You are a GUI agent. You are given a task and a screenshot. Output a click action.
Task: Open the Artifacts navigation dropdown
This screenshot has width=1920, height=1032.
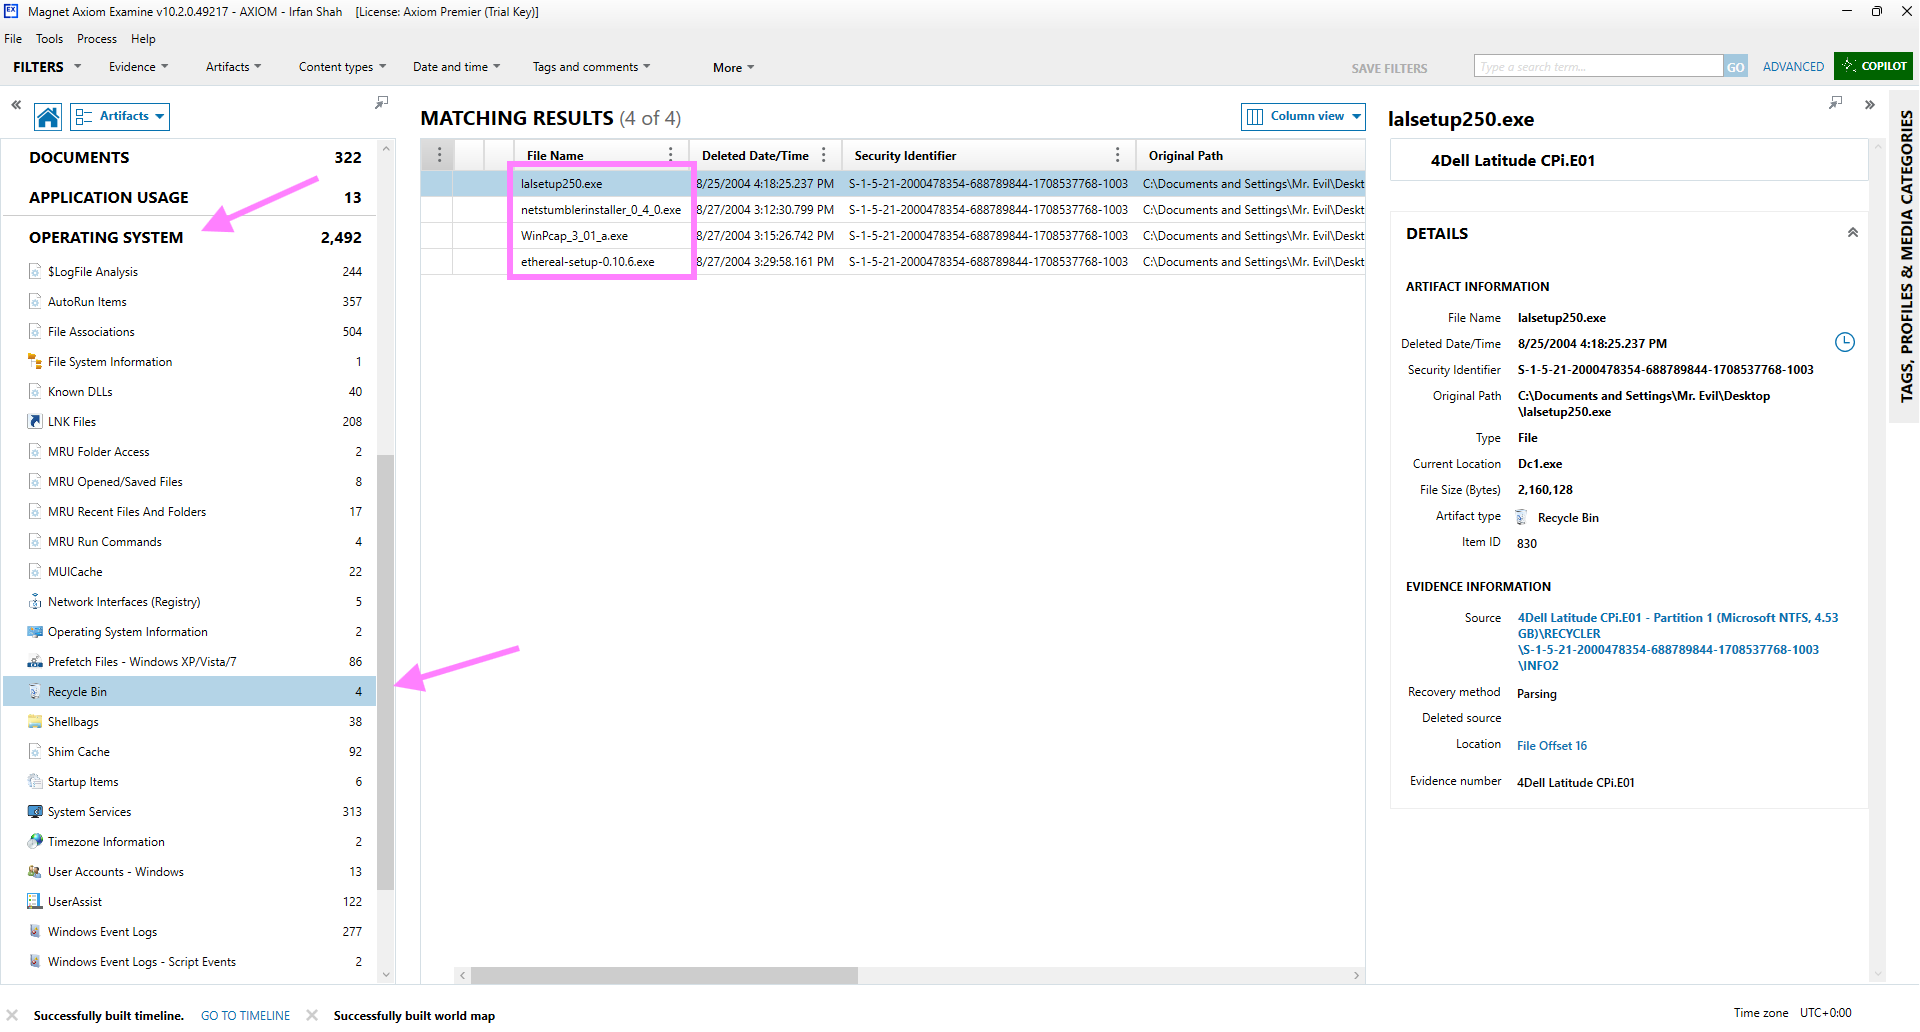[x=120, y=117]
